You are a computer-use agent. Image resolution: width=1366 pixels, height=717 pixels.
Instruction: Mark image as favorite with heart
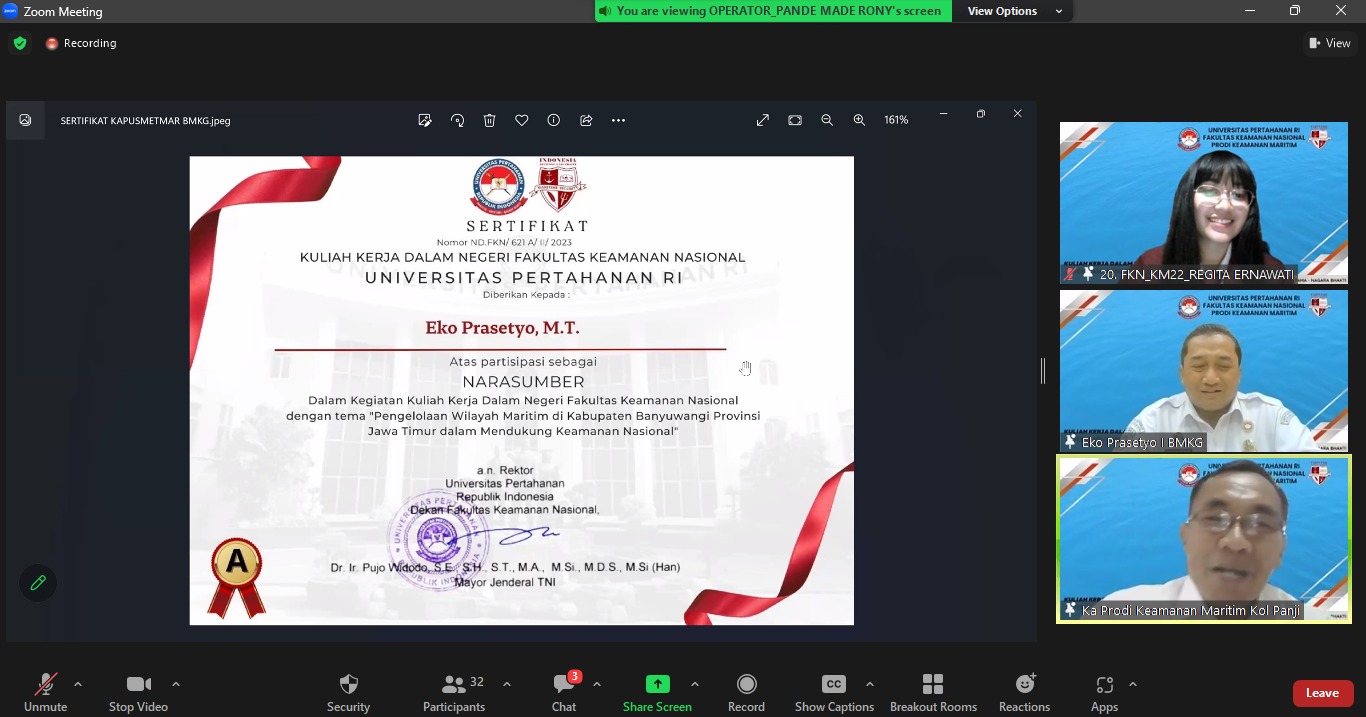point(521,120)
